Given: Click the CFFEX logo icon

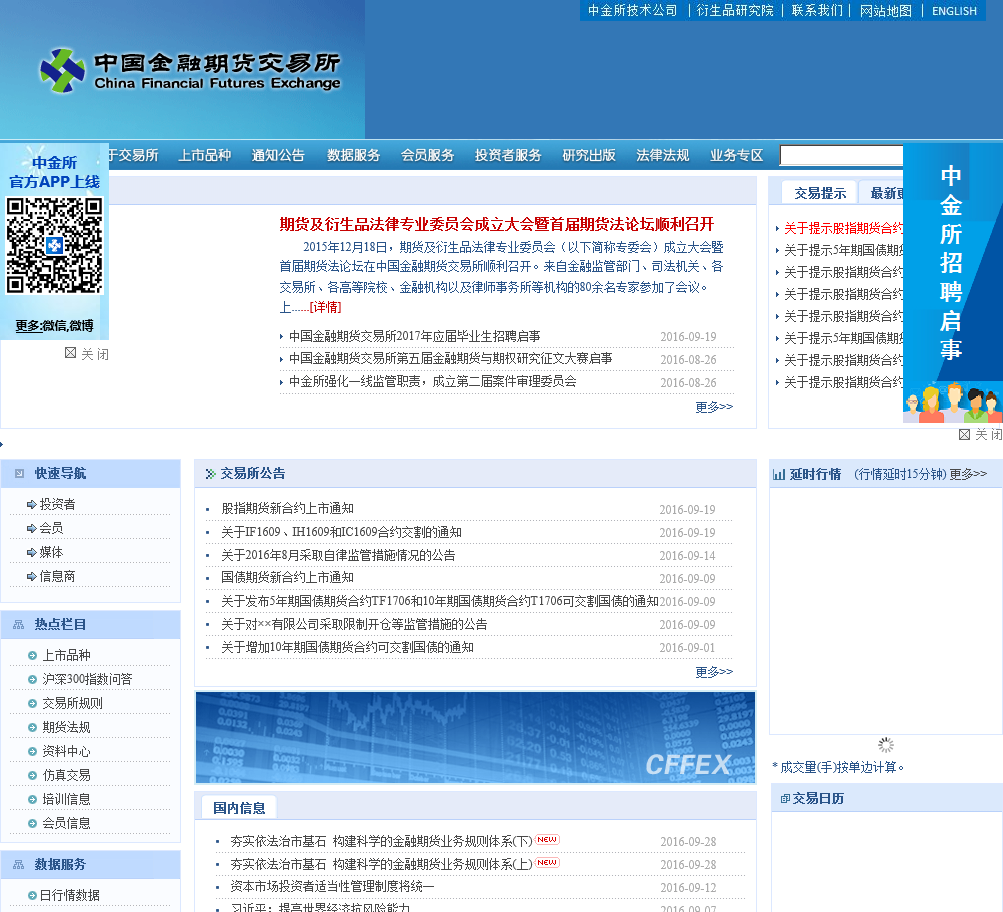Looking at the screenshot, I should click(62, 70).
